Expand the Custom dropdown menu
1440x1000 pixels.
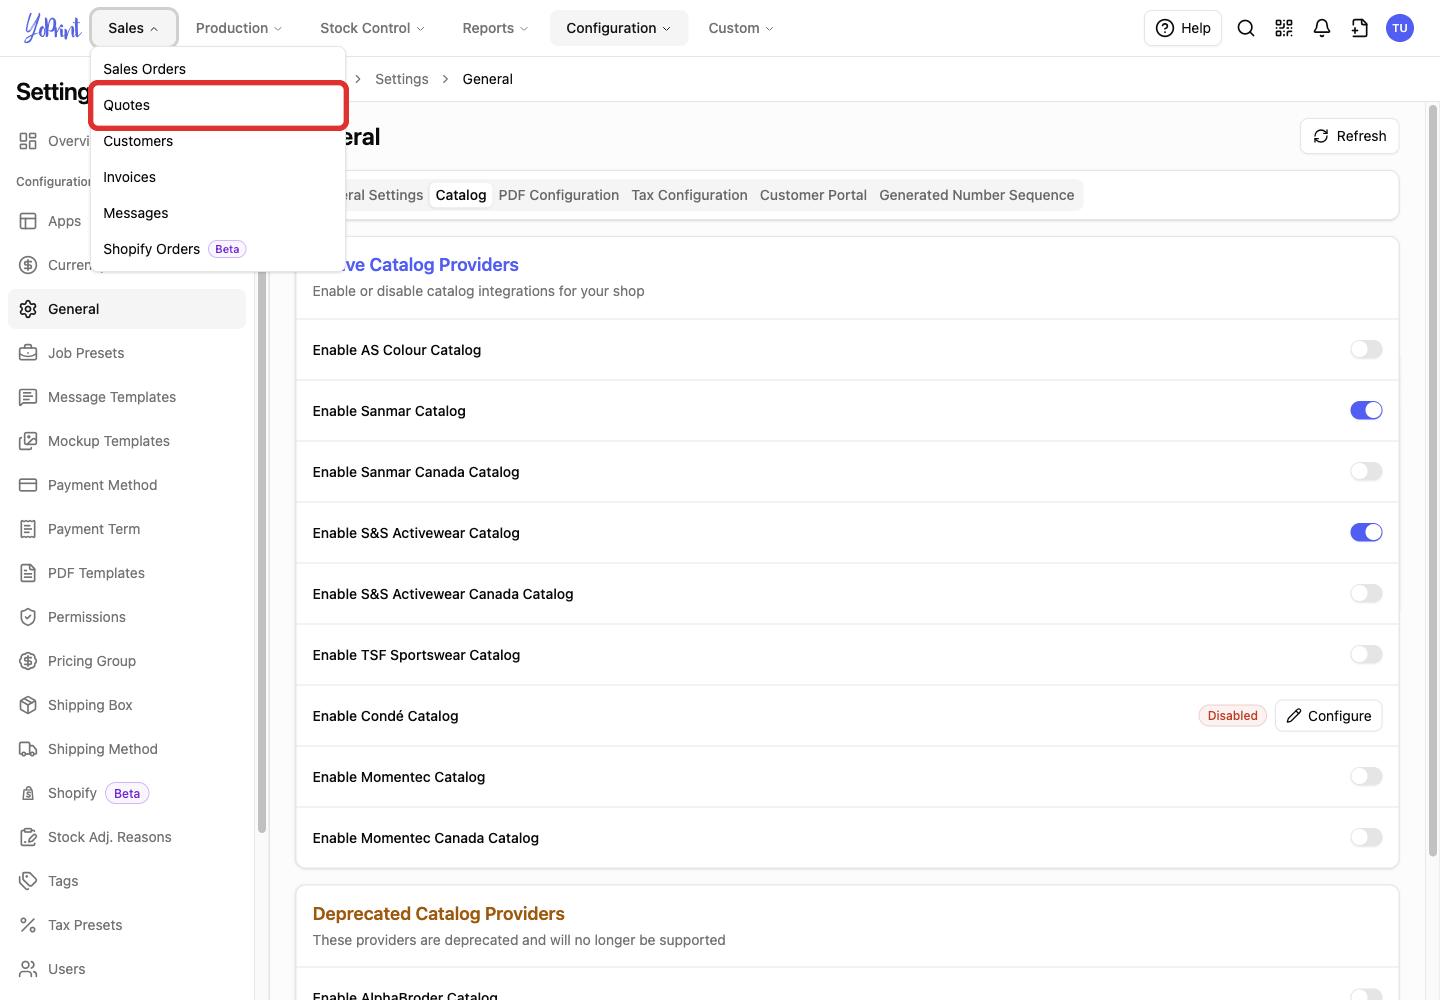click(x=741, y=28)
